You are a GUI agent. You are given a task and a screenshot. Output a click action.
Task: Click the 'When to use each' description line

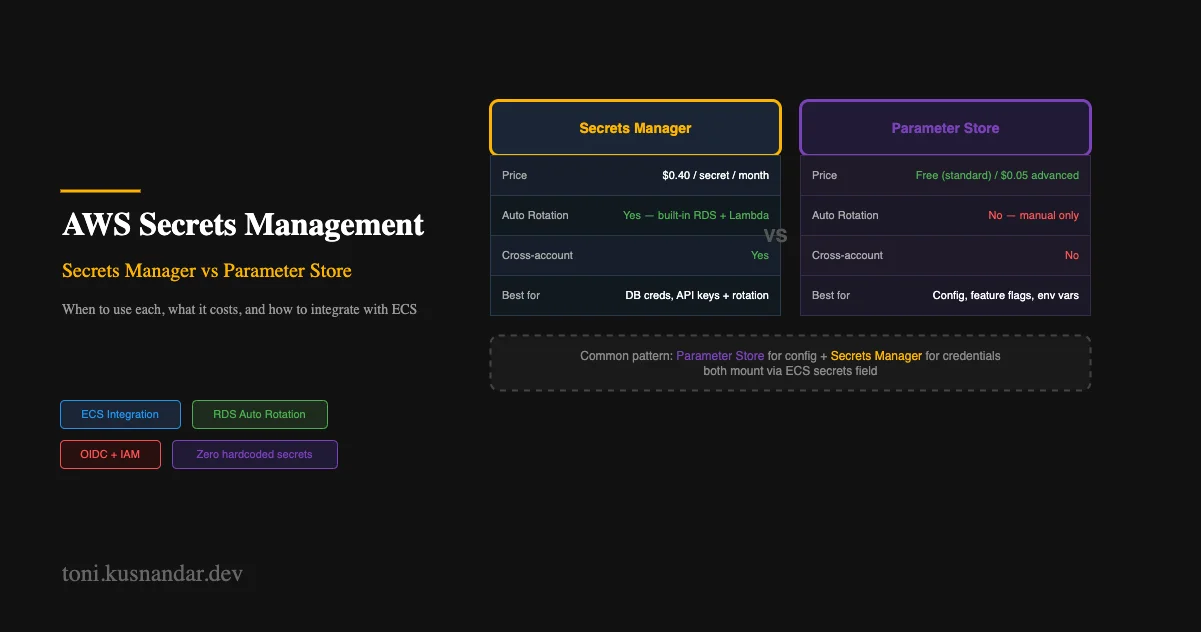[239, 309]
